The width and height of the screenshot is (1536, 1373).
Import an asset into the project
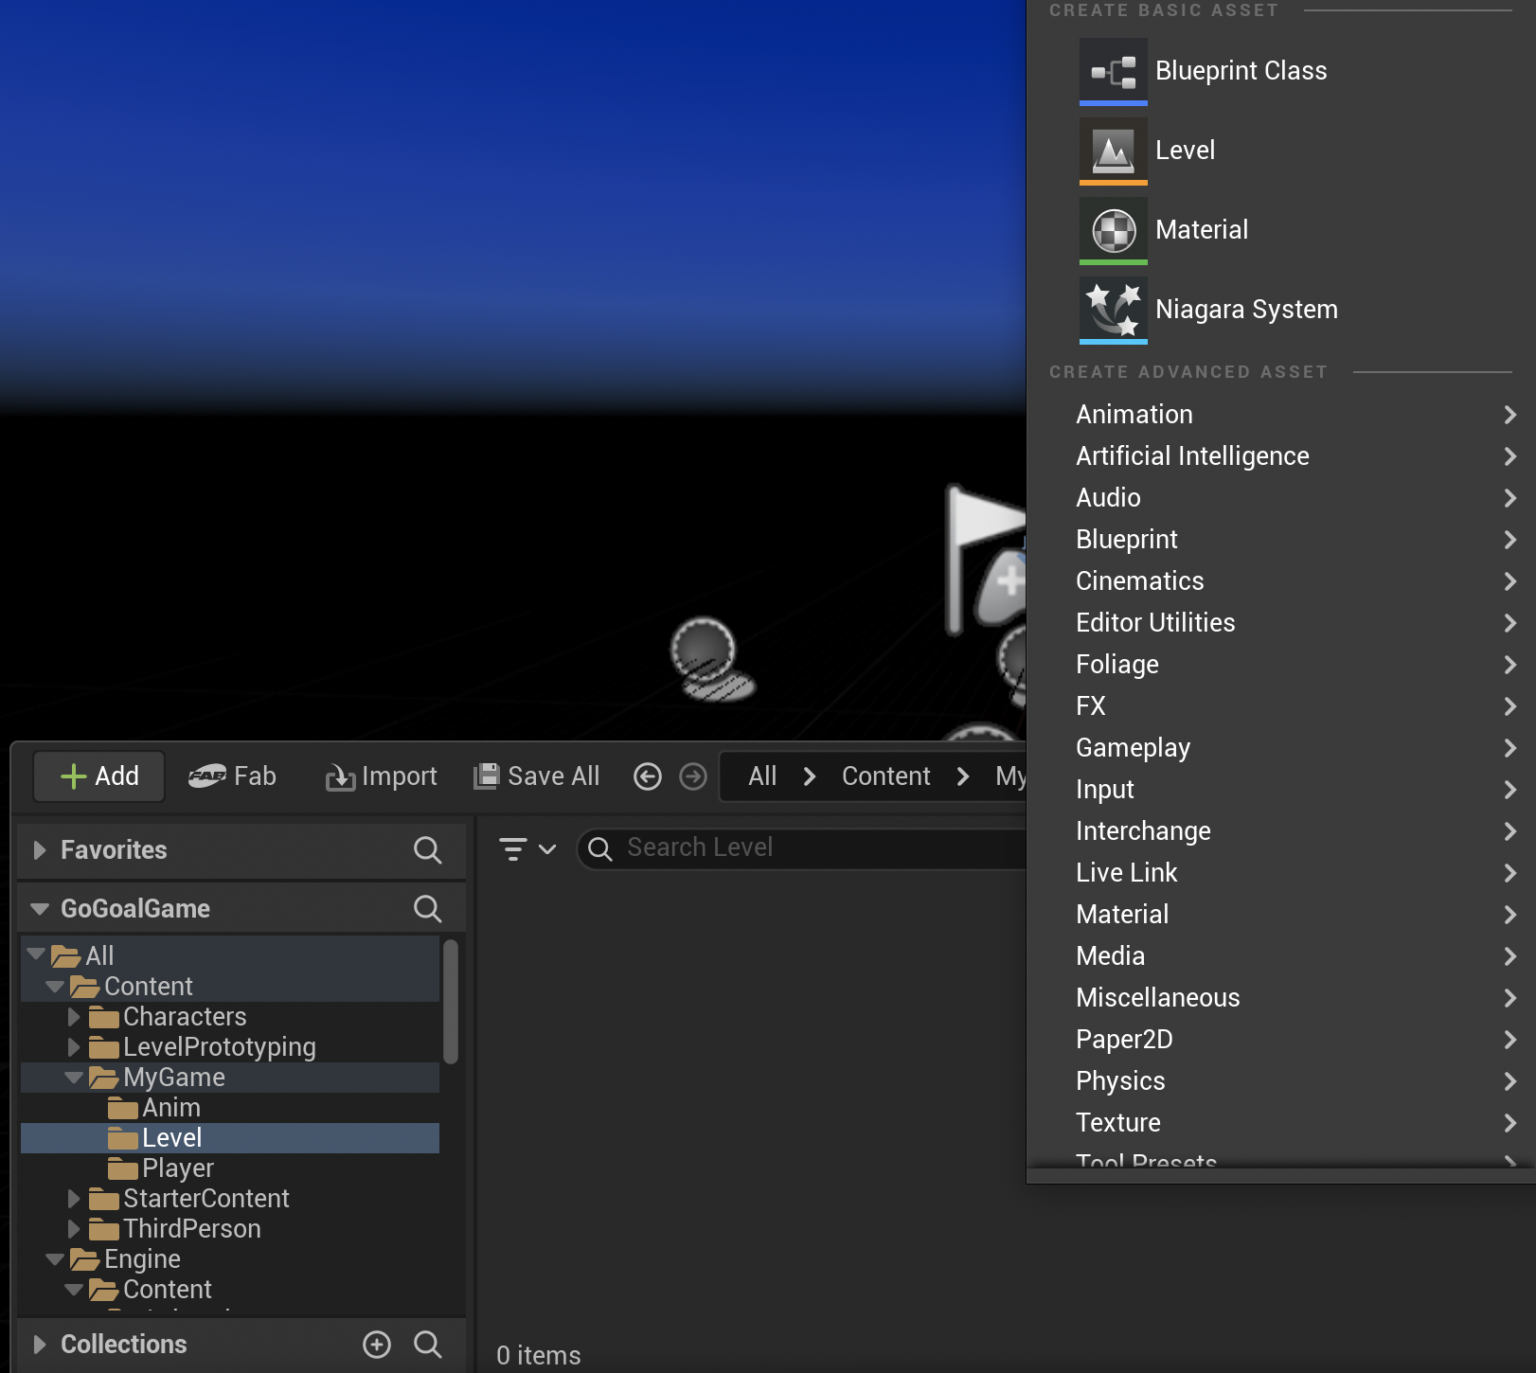pos(381,776)
